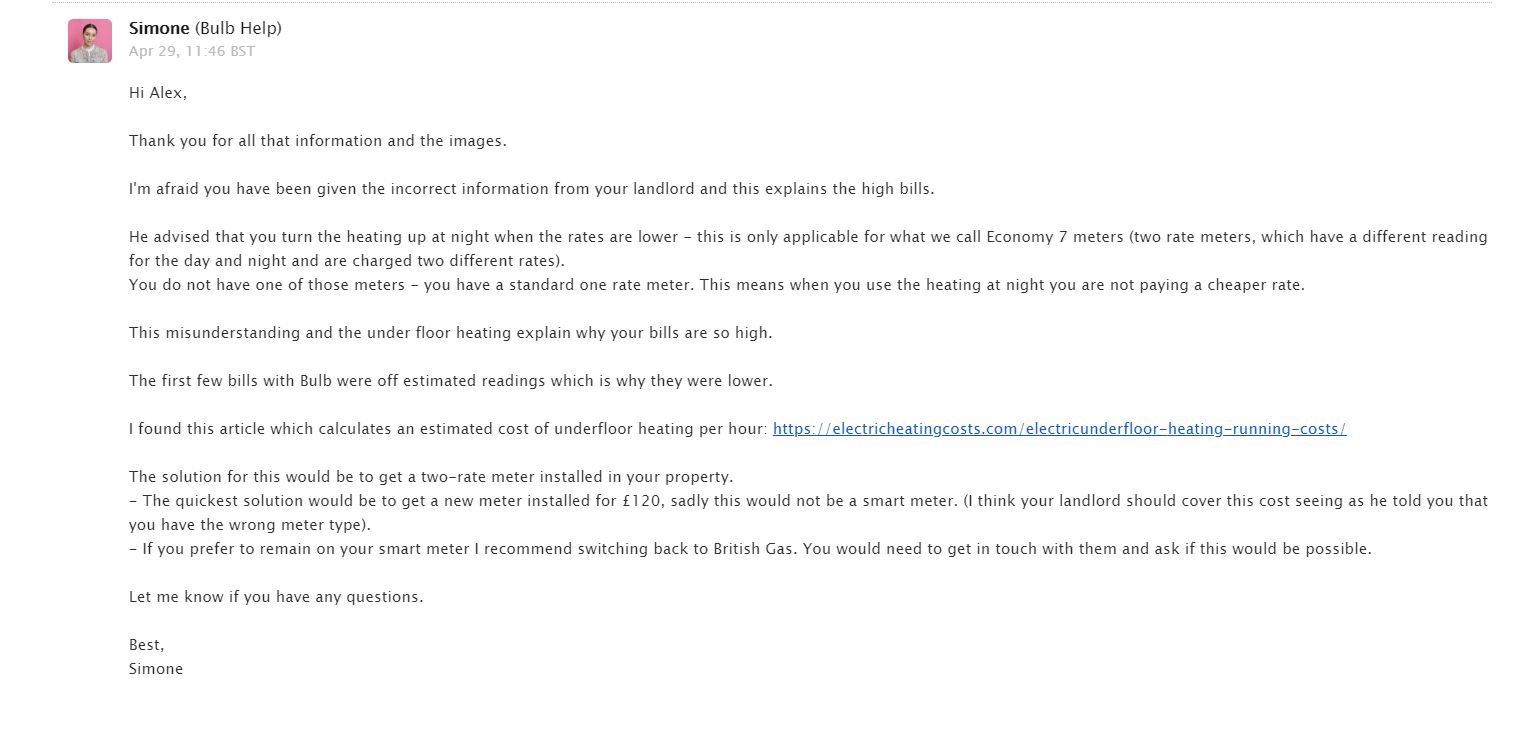Click the 'Best,' sign-off line
The height and width of the screenshot is (739, 1518).
click(147, 645)
